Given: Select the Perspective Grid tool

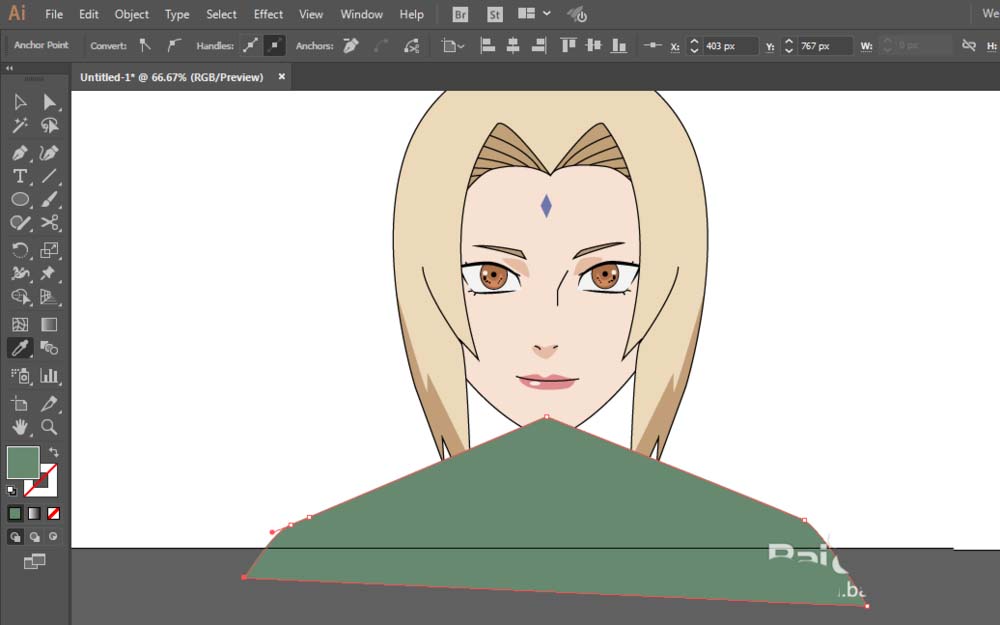Looking at the screenshot, I should point(49,297).
